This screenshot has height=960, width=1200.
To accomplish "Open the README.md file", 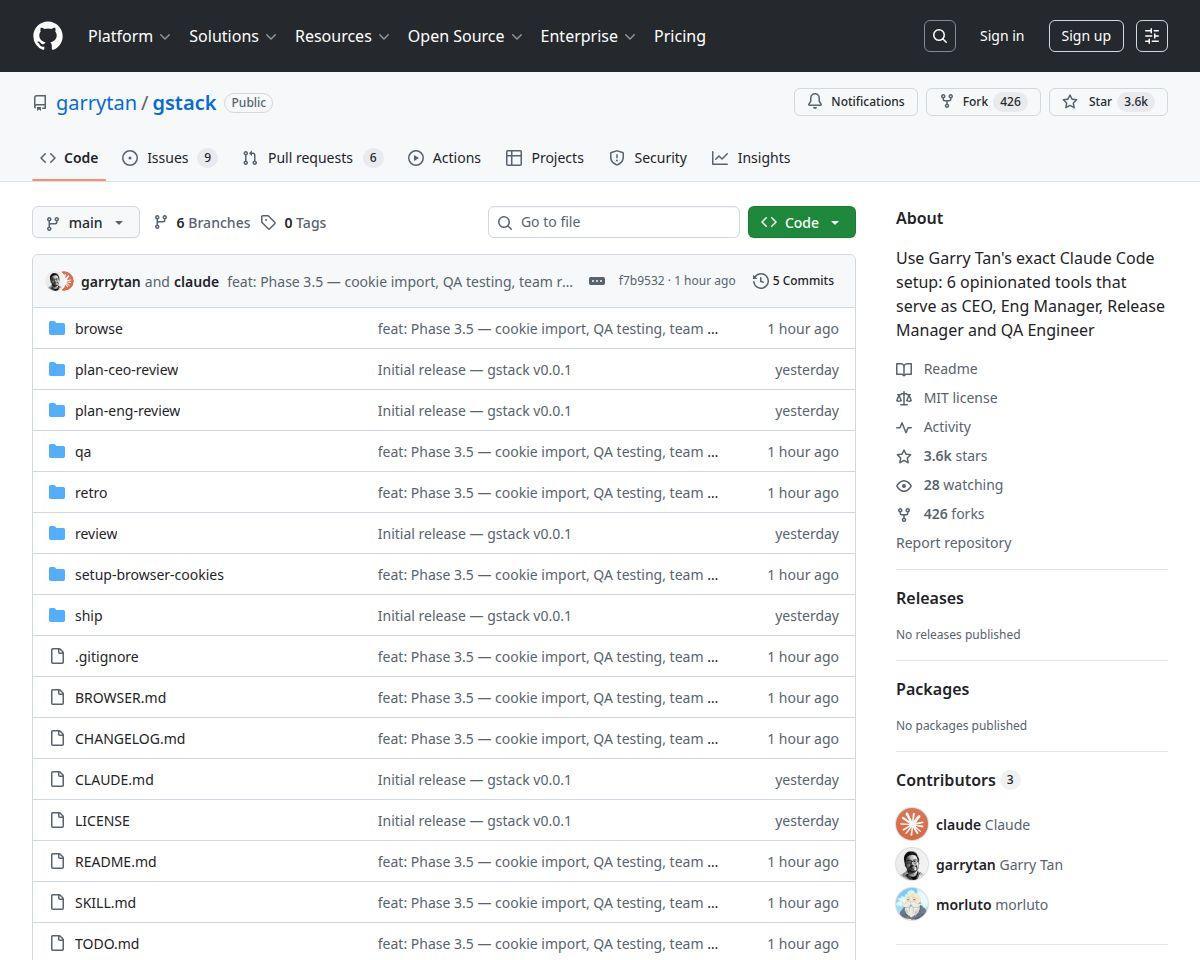I will 116,861.
